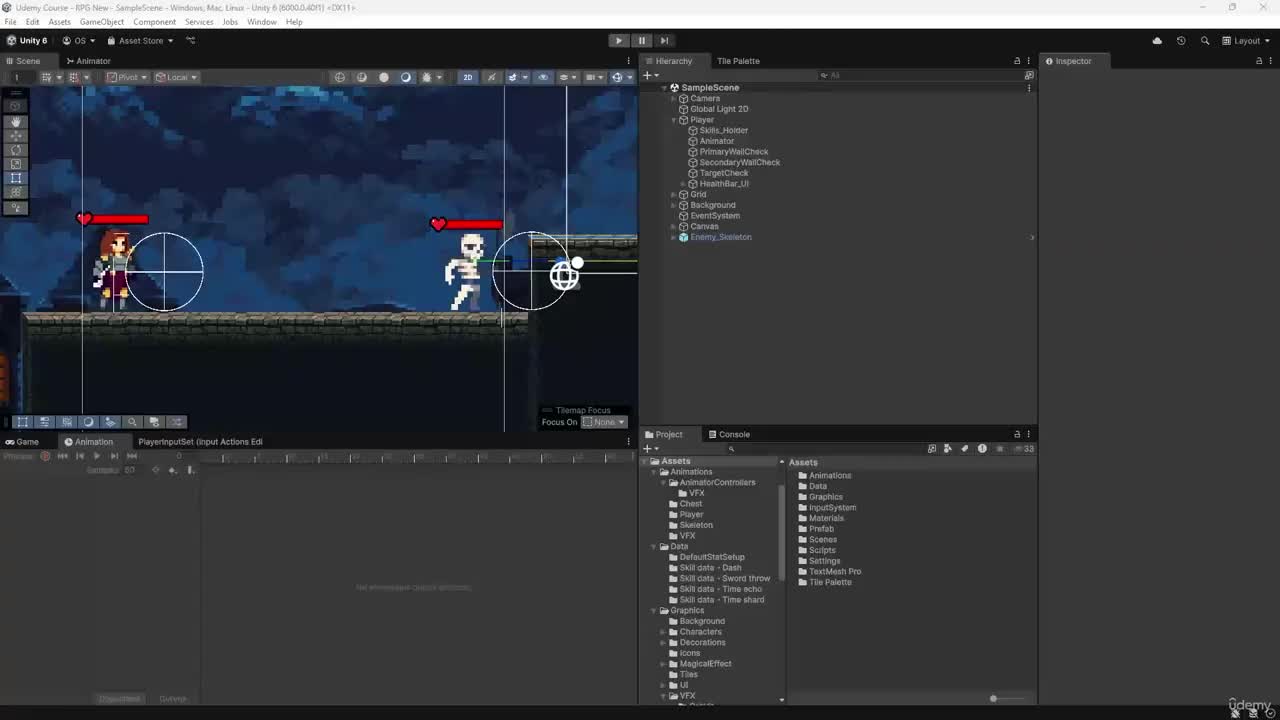Click the Step frame button
The image size is (1280, 720).
point(664,41)
